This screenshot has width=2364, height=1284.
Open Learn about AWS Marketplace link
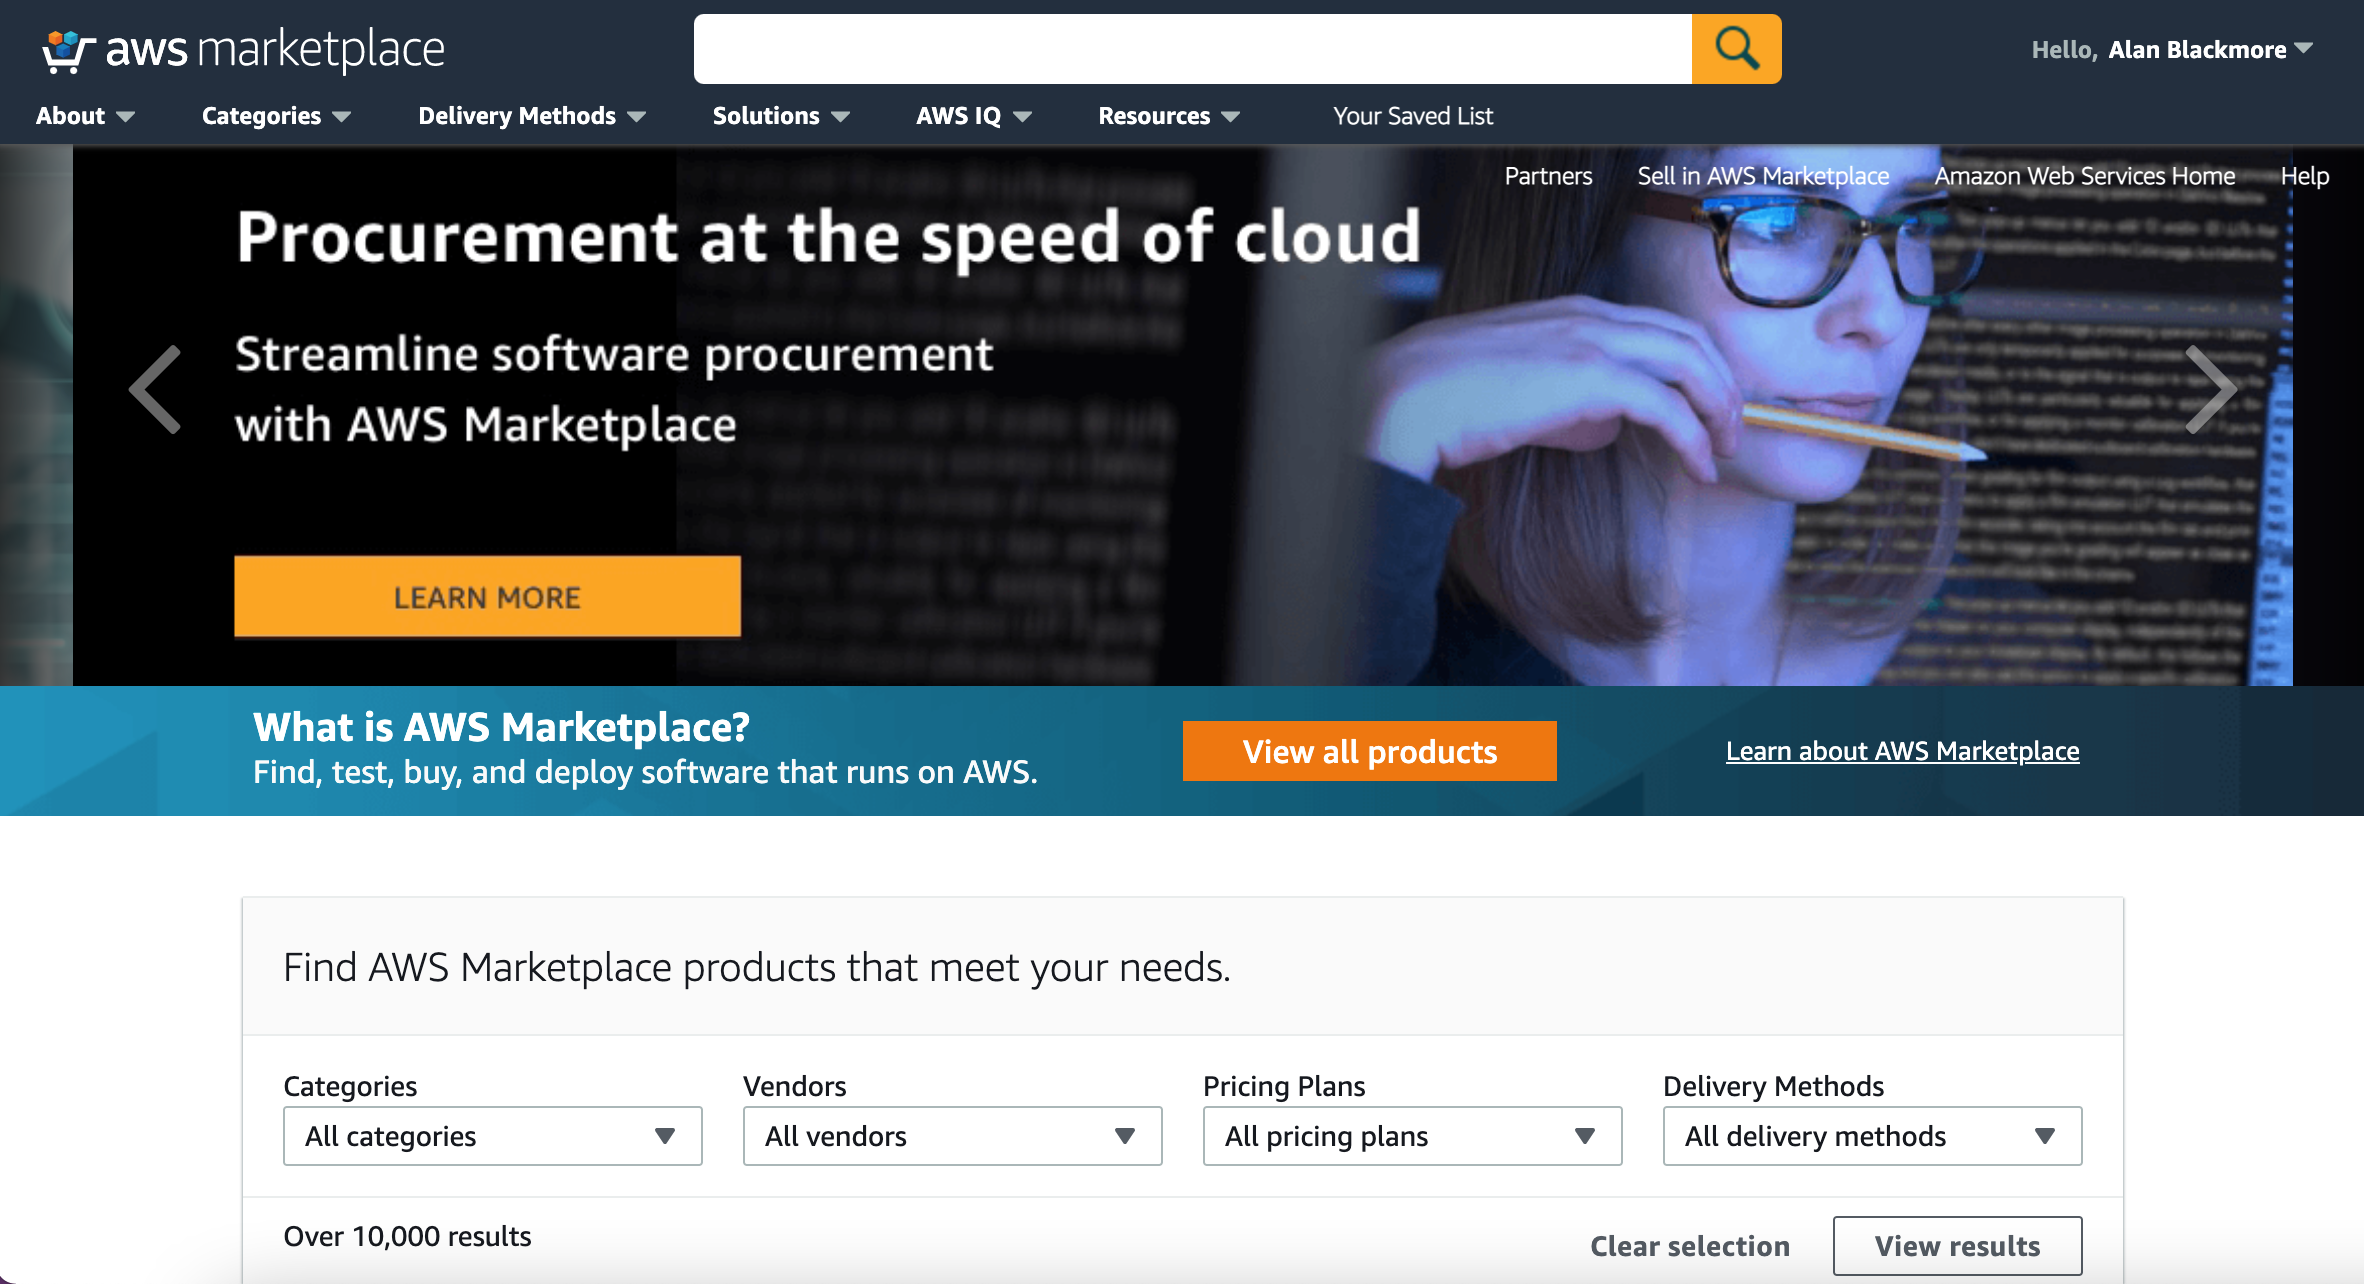1902,751
